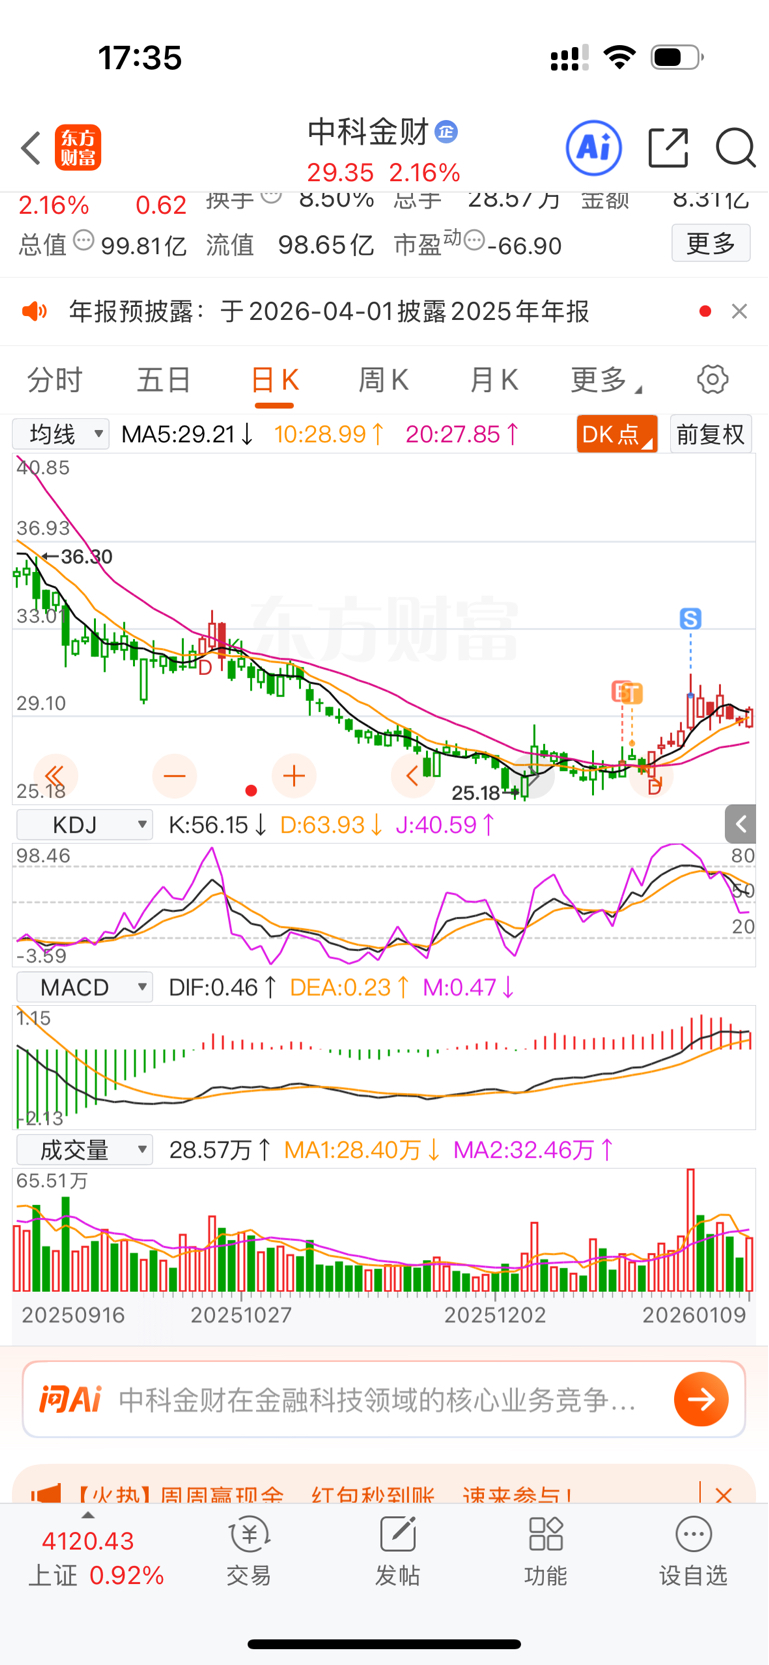Zoom out chart with minus icon
The width and height of the screenshot is (769, 1665).
(x=174, y=776)
